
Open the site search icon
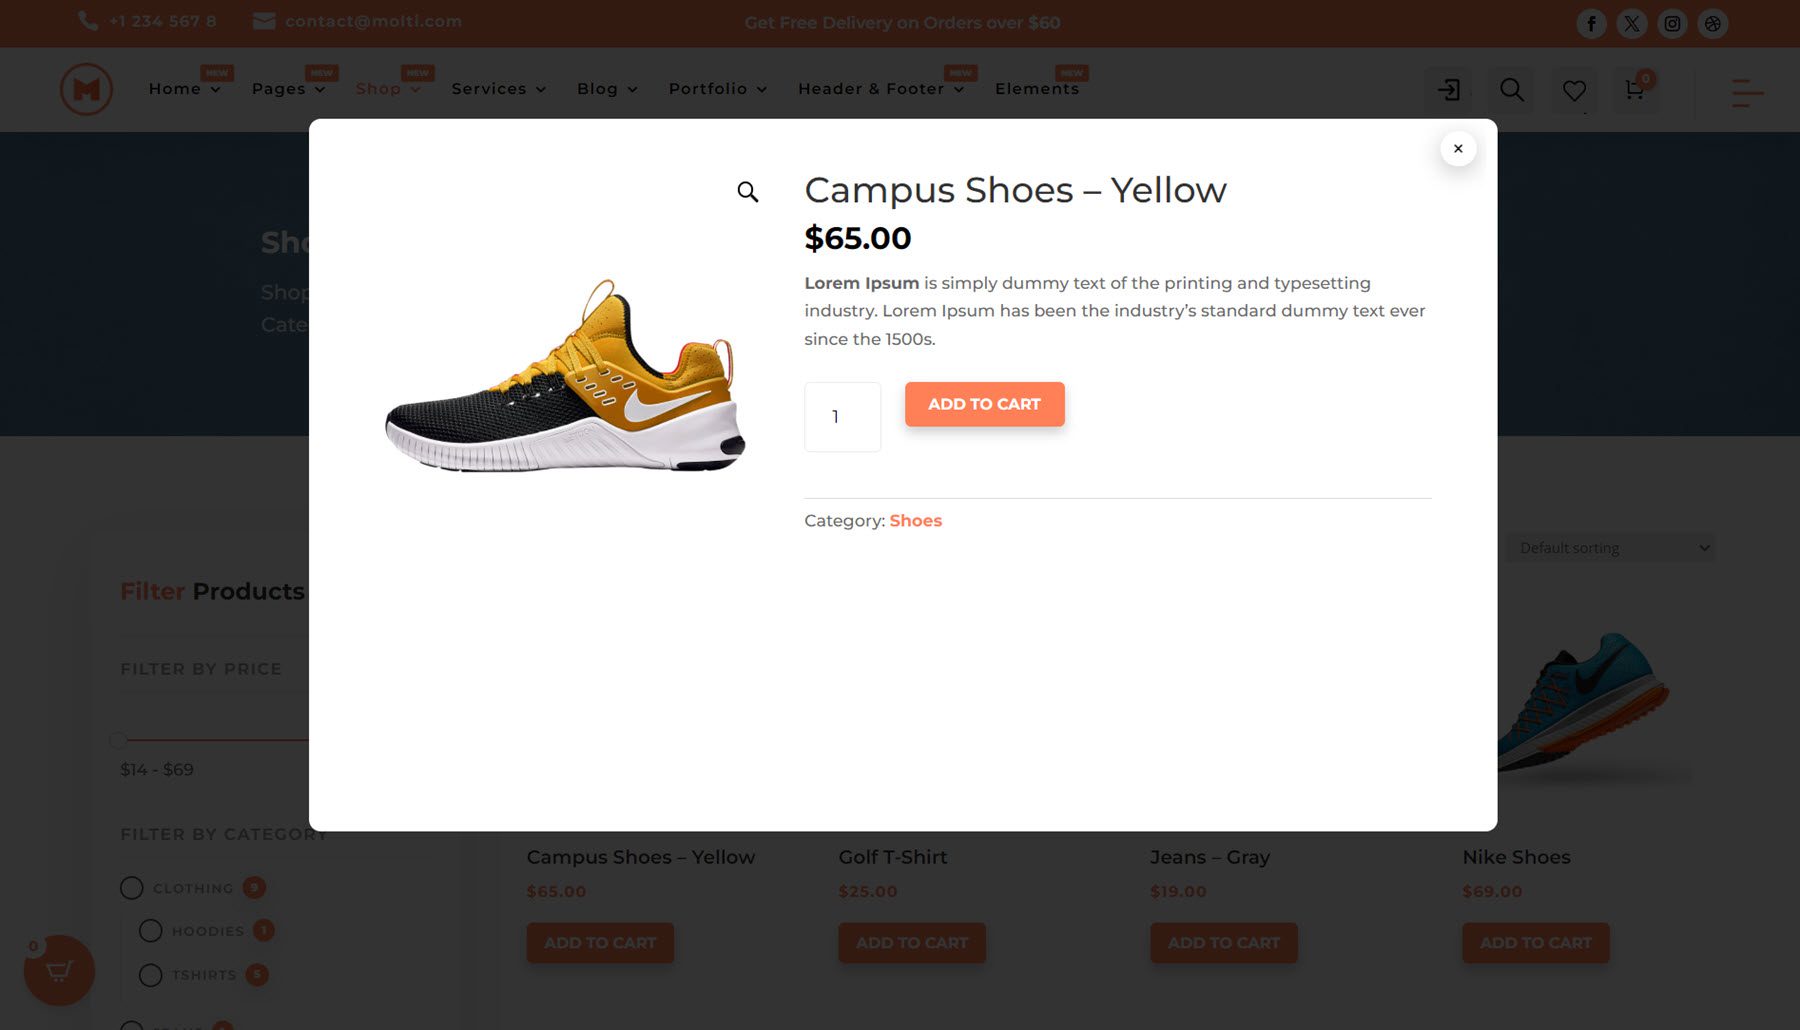point(1511,90)
